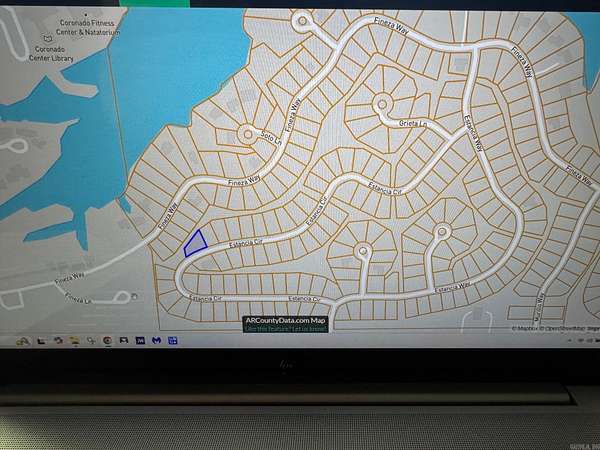The height and width of the screenshot is (450, 600).
Task: Click the Fineza Ln cul-de-sac loop
Action: [125, 296]
